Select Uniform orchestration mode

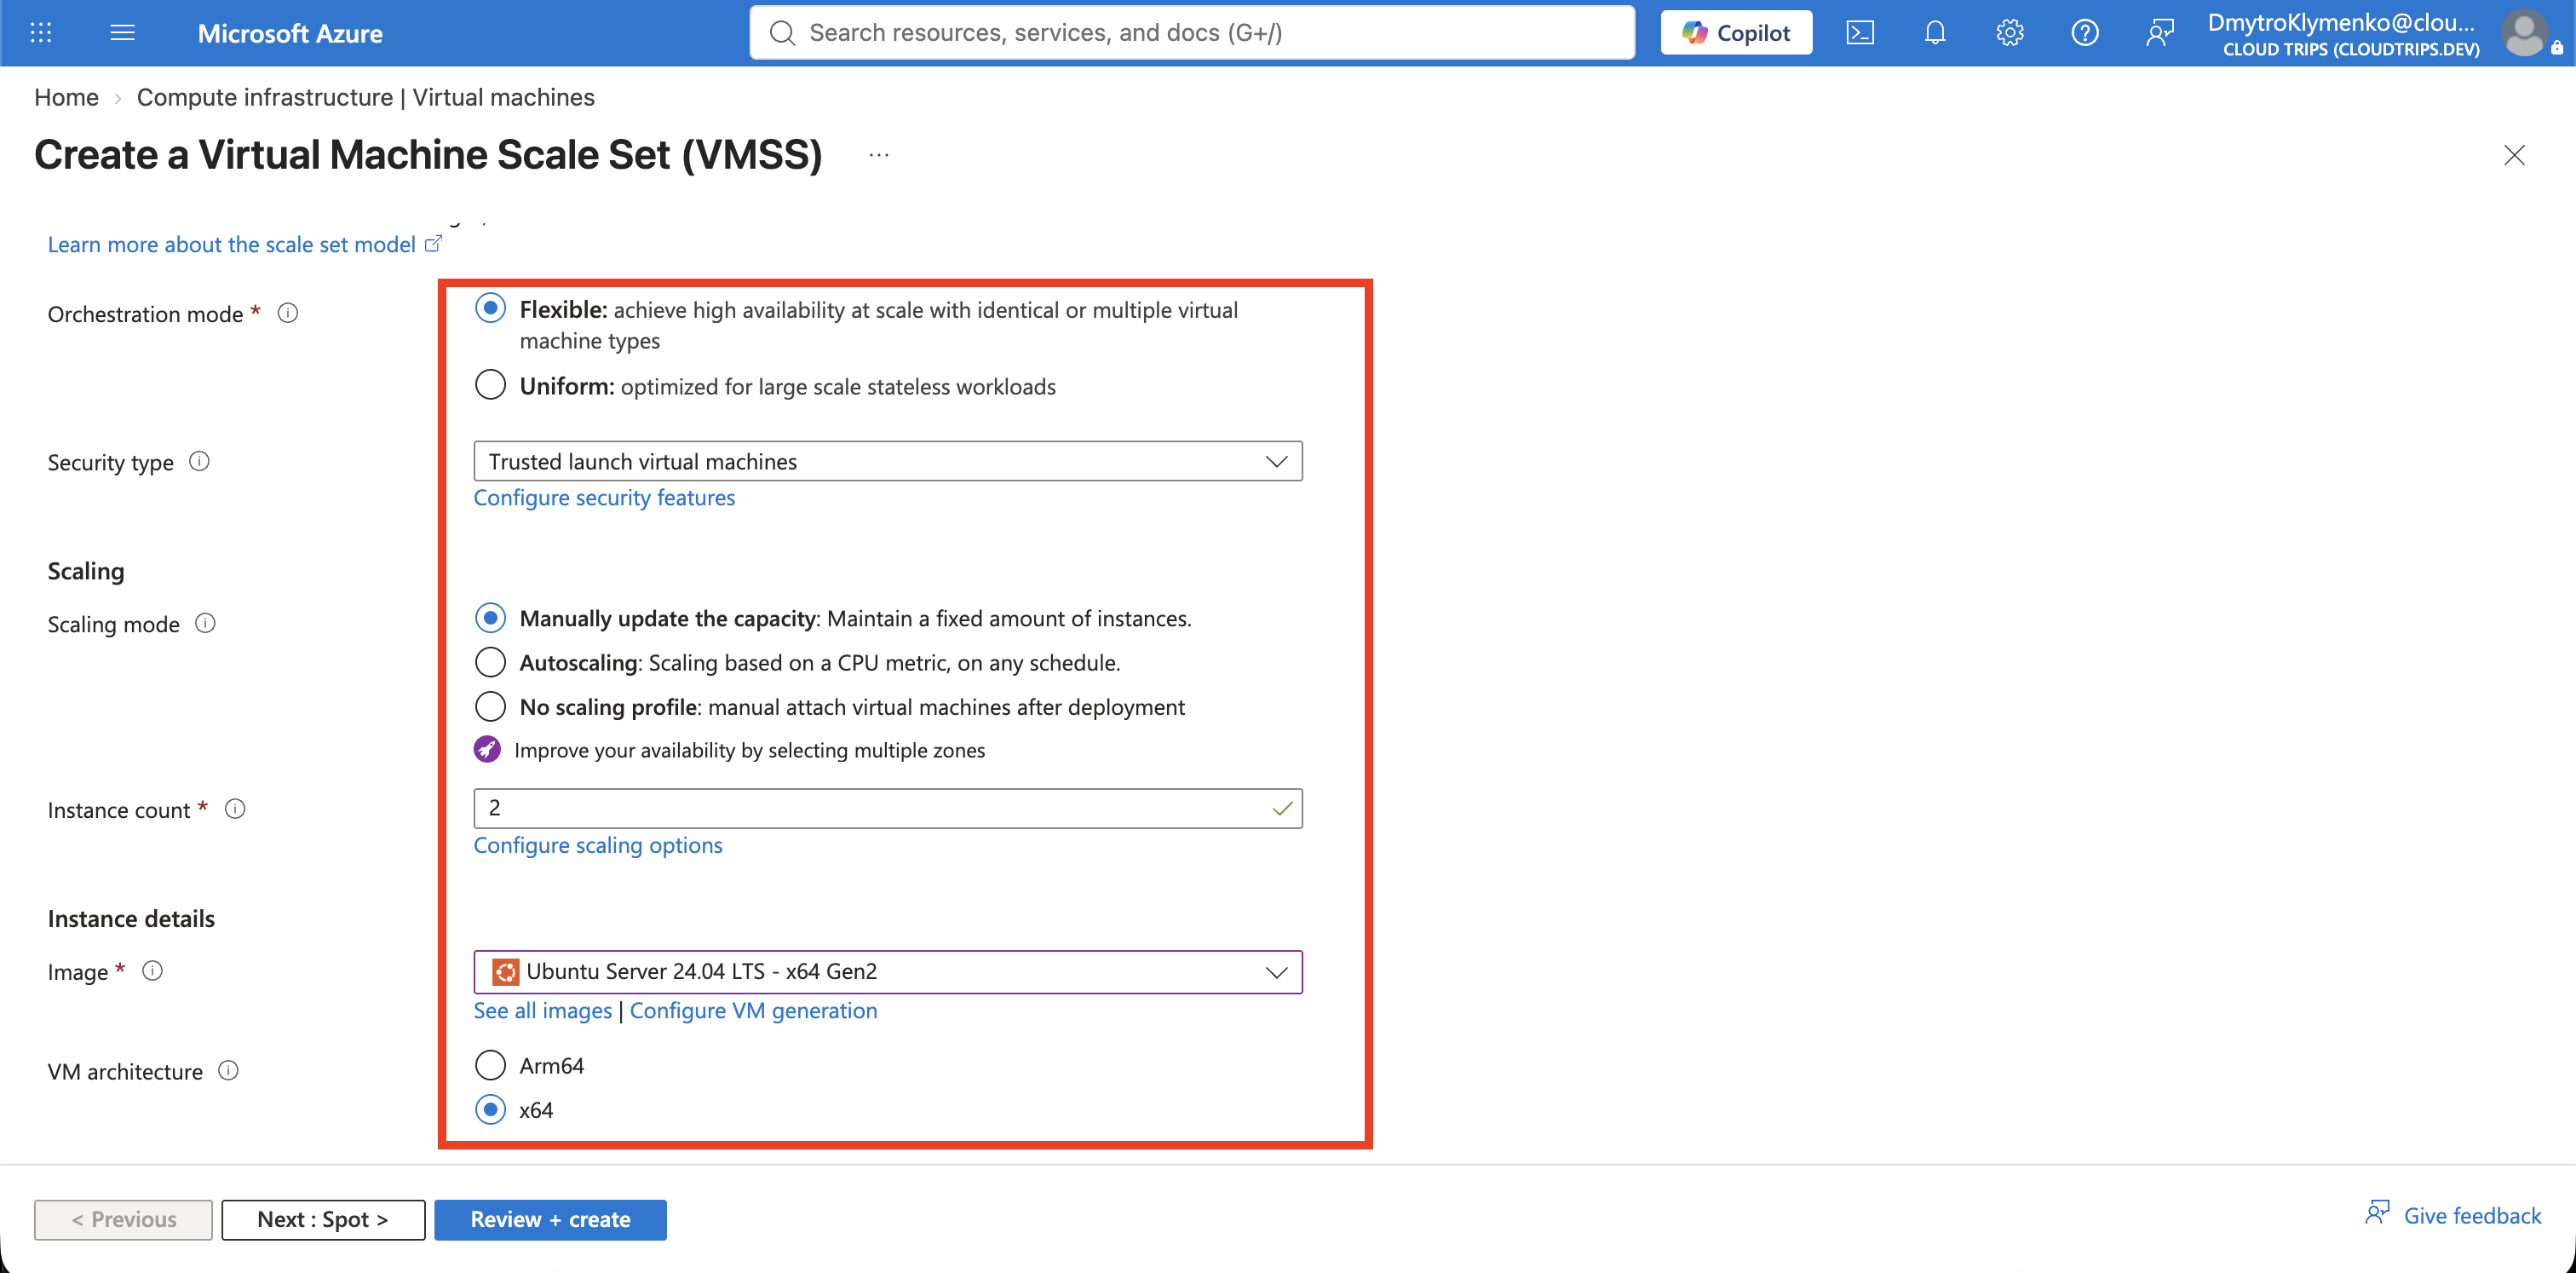[x=490, y=385]
